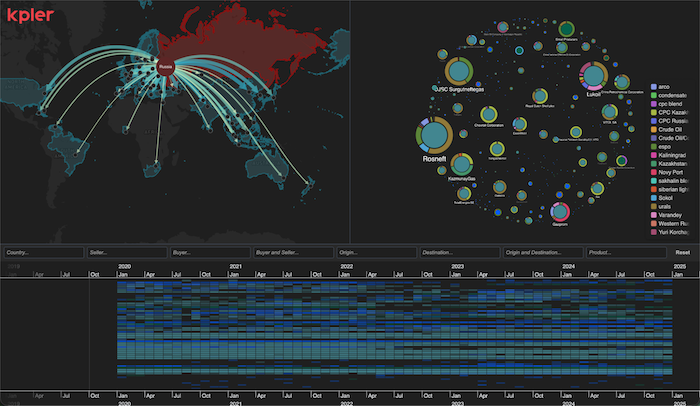Select the Gazprom donut node
The height and width of the screenshot is (406, 700).
560,211
